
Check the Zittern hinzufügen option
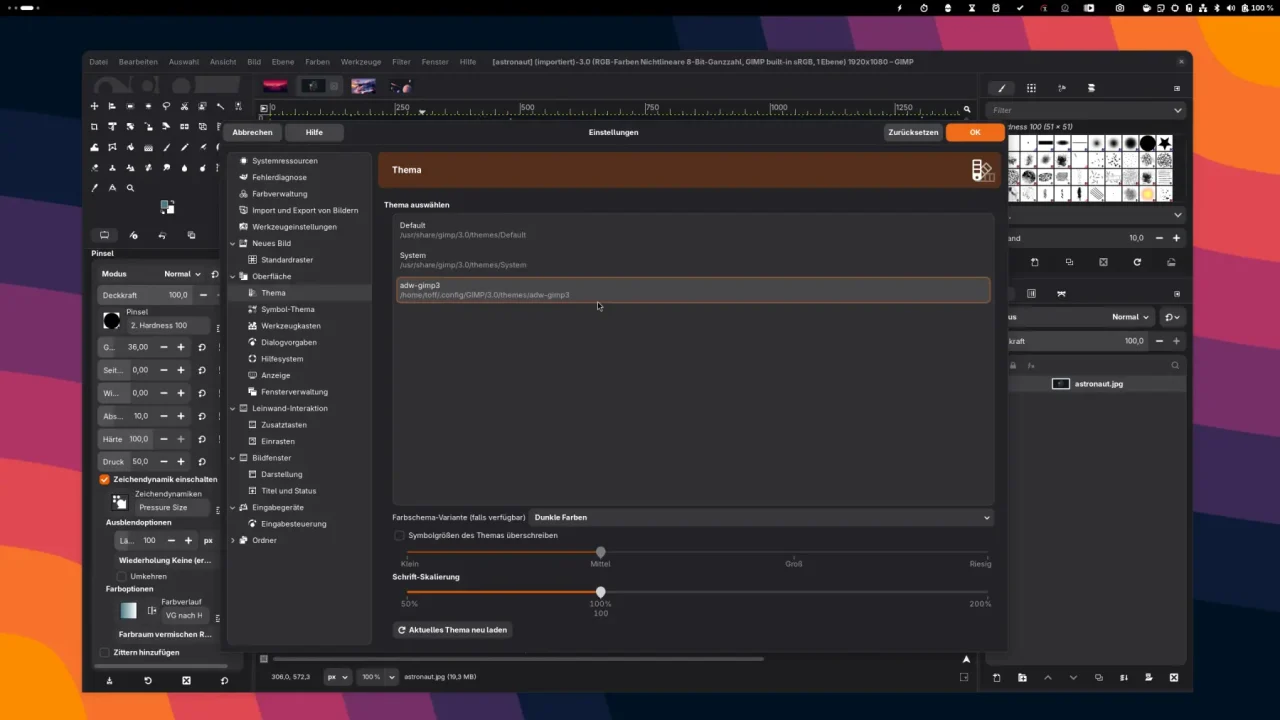104,652
